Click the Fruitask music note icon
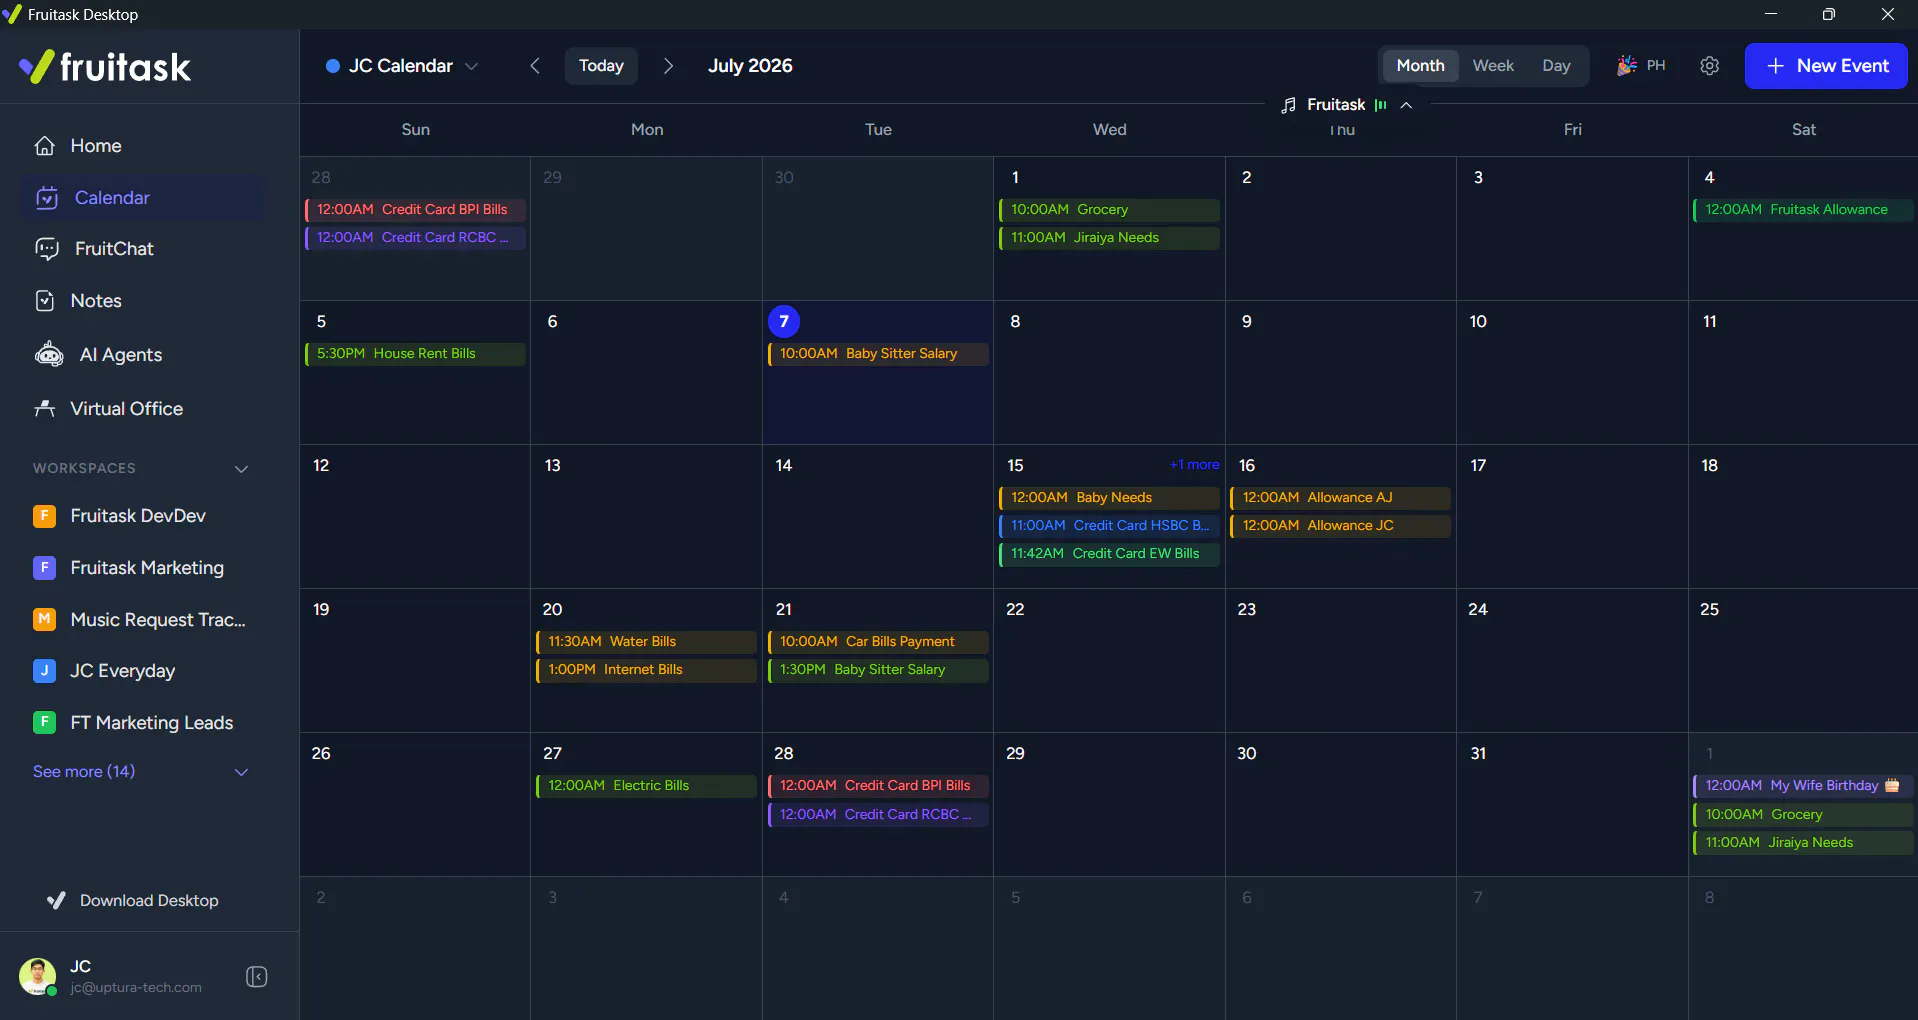The height and width of the screenshot is (1020, 1918). click(x=1289, y=105)
